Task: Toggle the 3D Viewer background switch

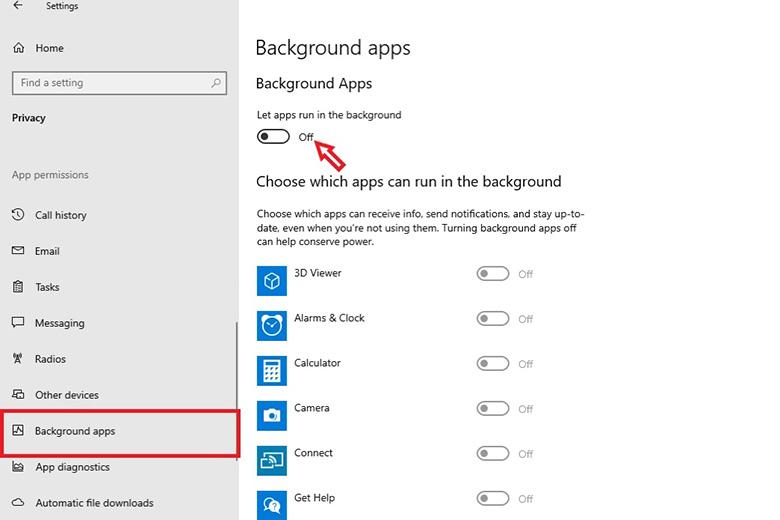Action: pos(492,274)
